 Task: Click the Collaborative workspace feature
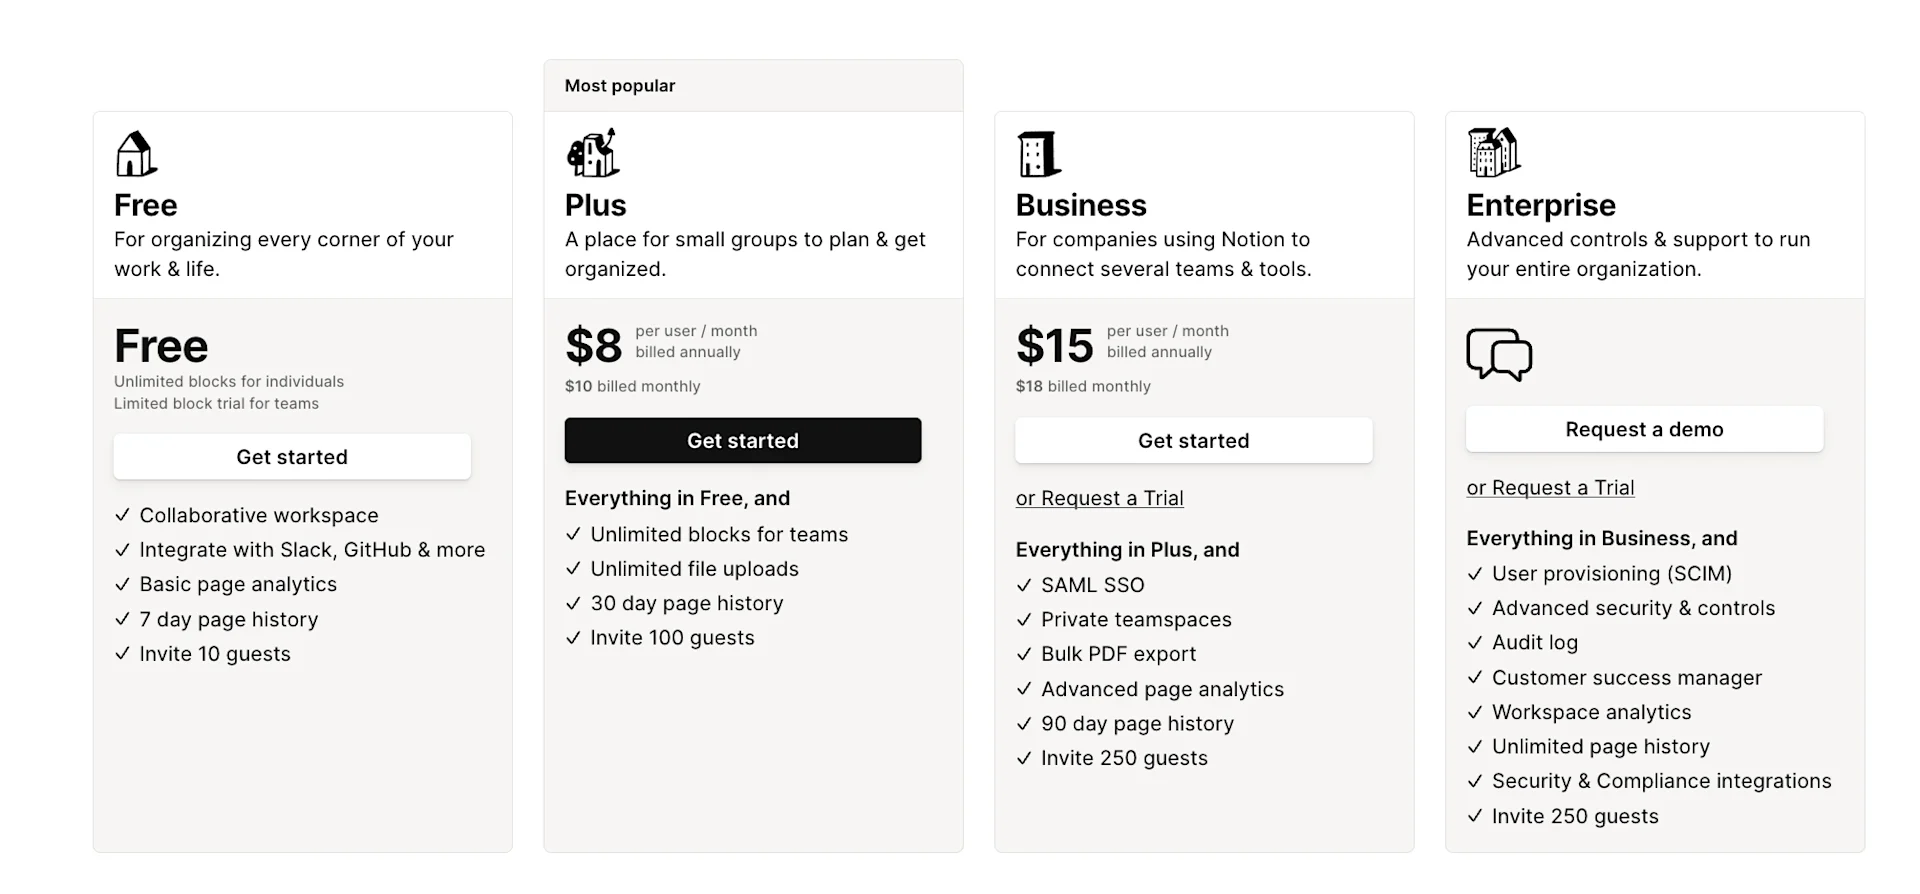coord(259,515)
